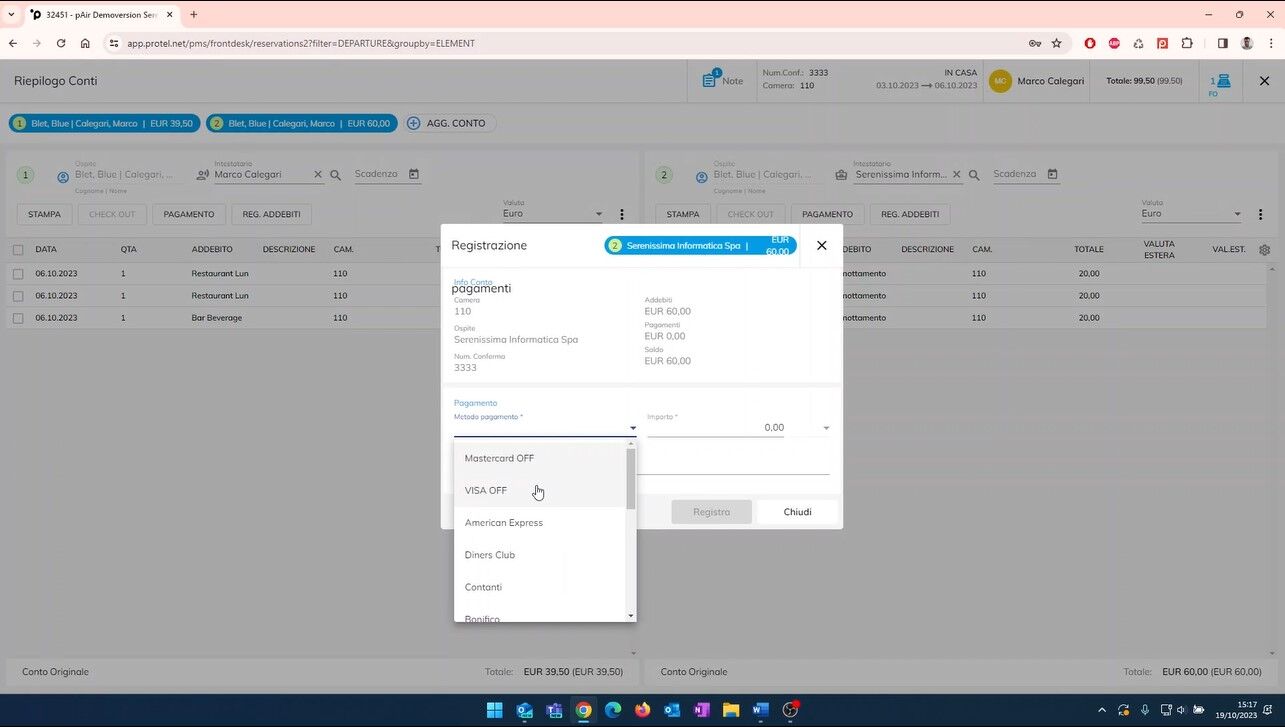Open the Note icon in header

pyautogui.click(x=710, y=80)
